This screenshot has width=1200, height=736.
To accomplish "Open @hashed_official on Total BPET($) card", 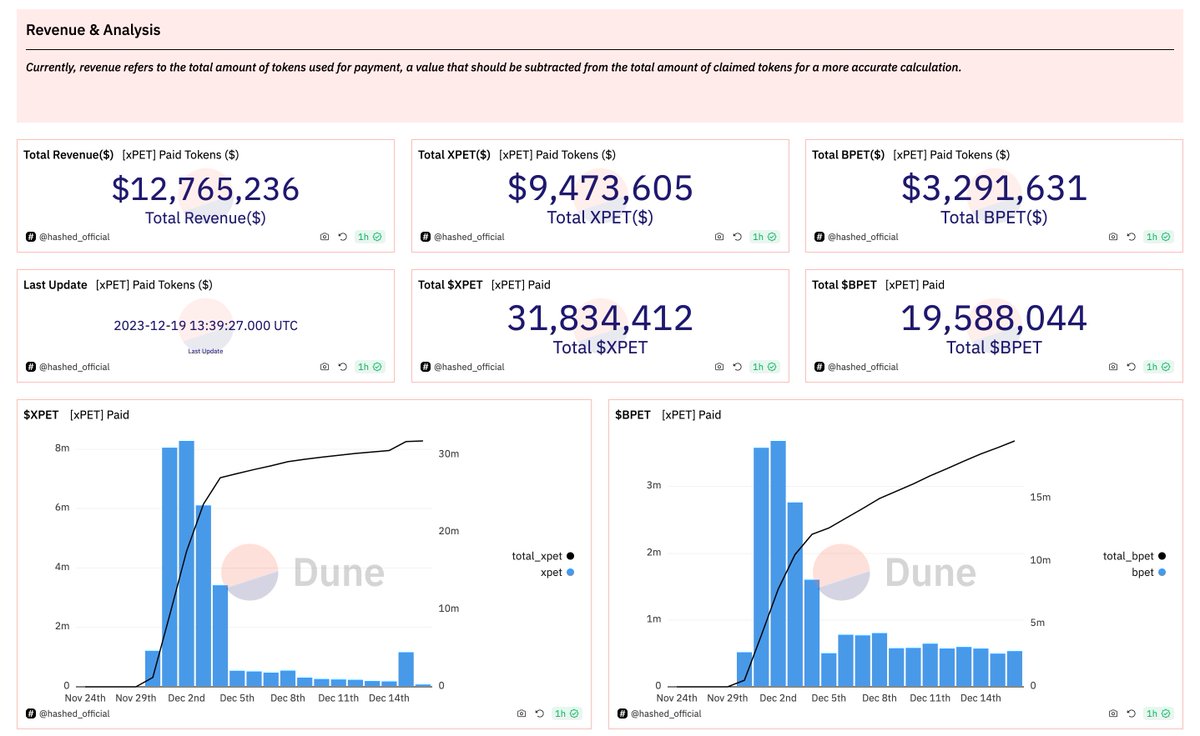I will click(x=863, y=237).
